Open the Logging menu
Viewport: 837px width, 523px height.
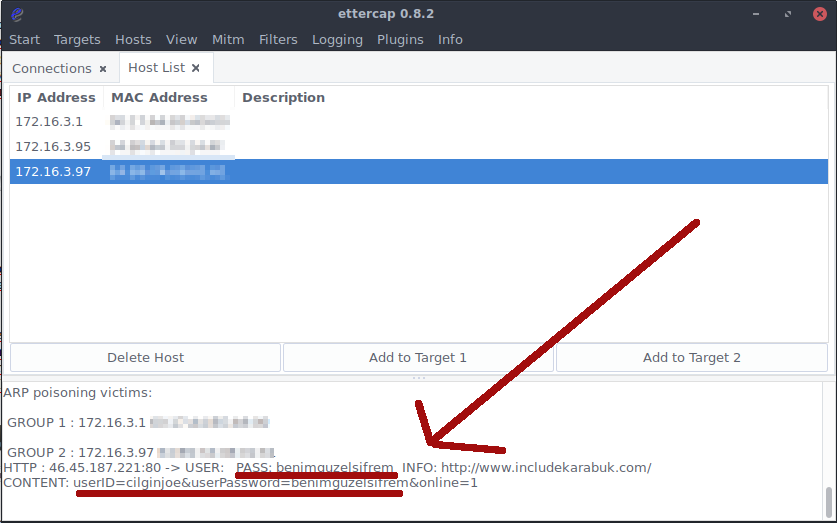pyautogui.click(x=337, y=39)
